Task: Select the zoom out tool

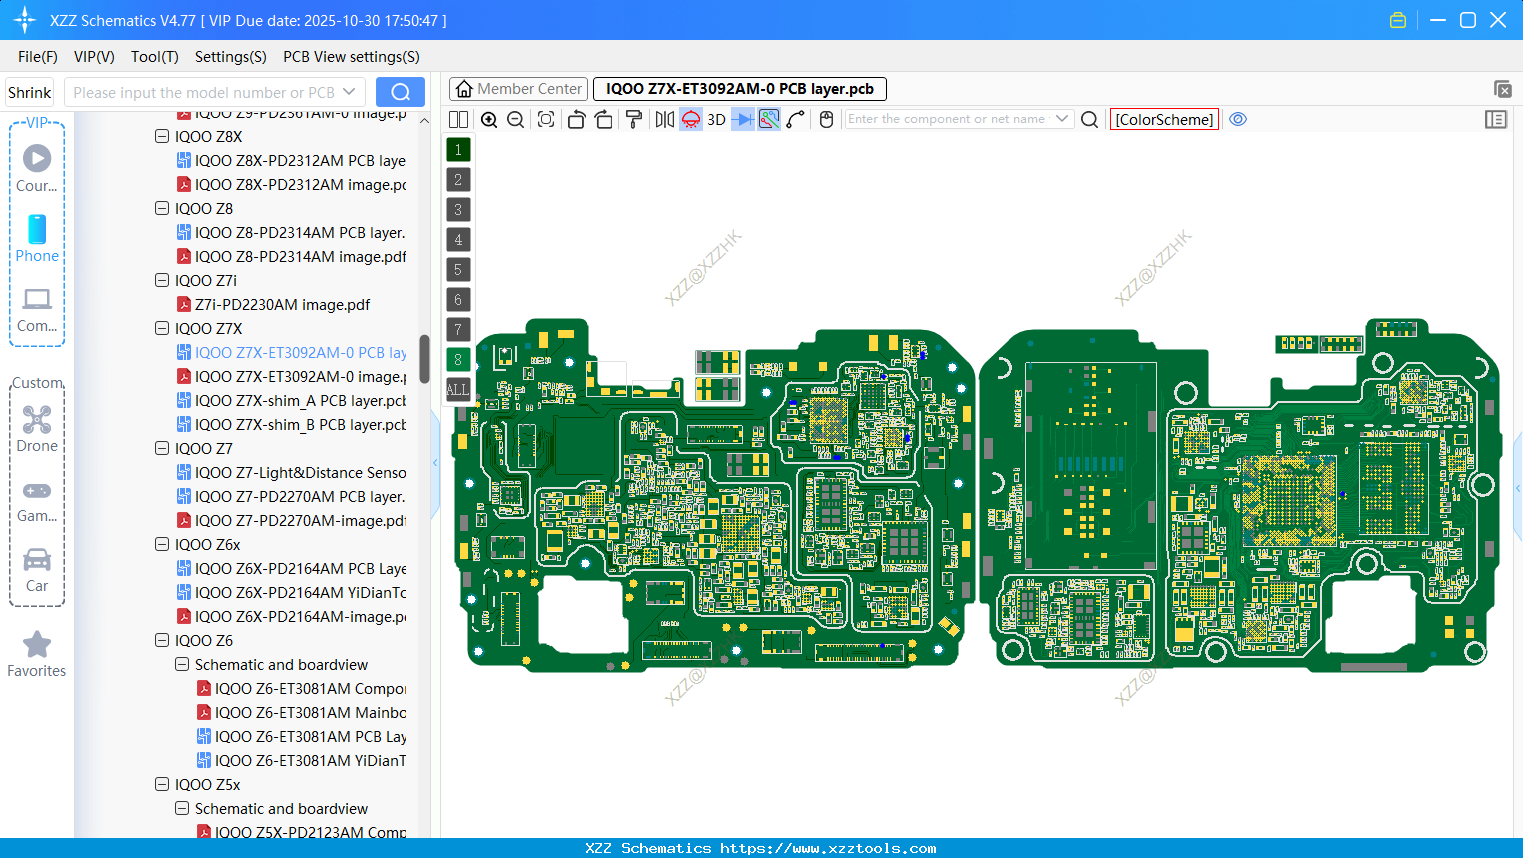Action: tap(515, 119)
